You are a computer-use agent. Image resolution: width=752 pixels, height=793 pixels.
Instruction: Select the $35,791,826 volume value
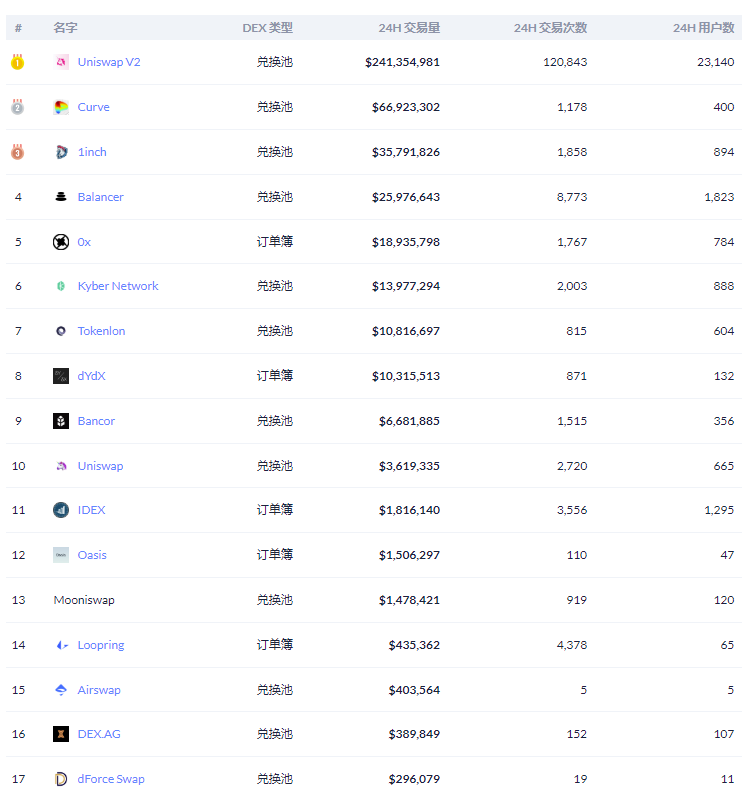[x=406, y=152]
